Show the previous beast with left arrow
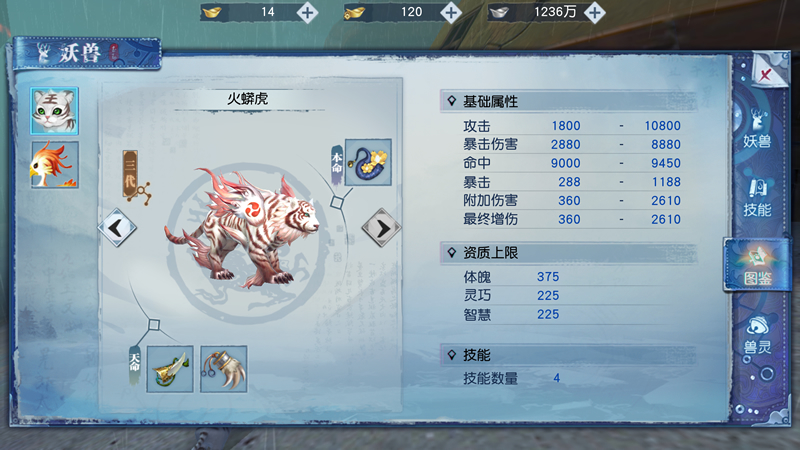800x450 pixels. pos(117,228)
